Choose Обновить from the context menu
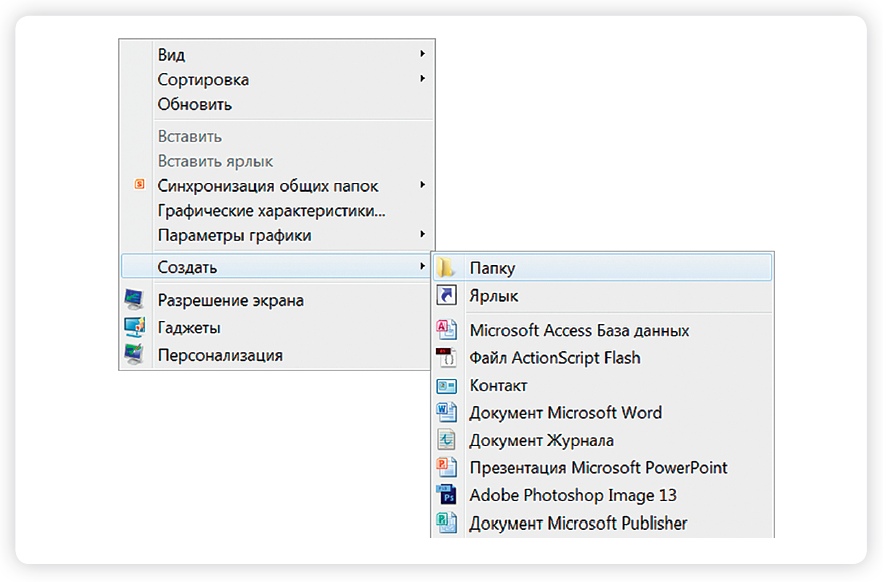883x582 pixels. tap(194, 105)
